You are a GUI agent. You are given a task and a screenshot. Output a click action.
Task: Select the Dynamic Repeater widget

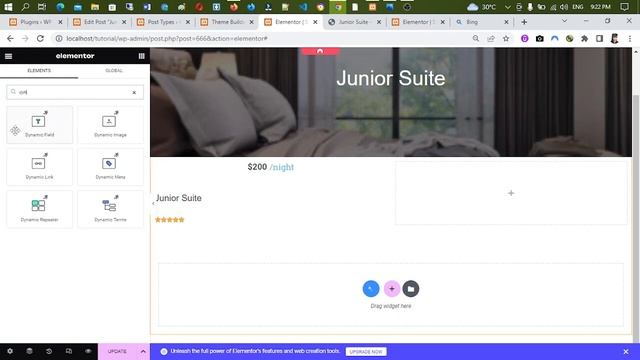pyautogui.click(x=40, y=209)
